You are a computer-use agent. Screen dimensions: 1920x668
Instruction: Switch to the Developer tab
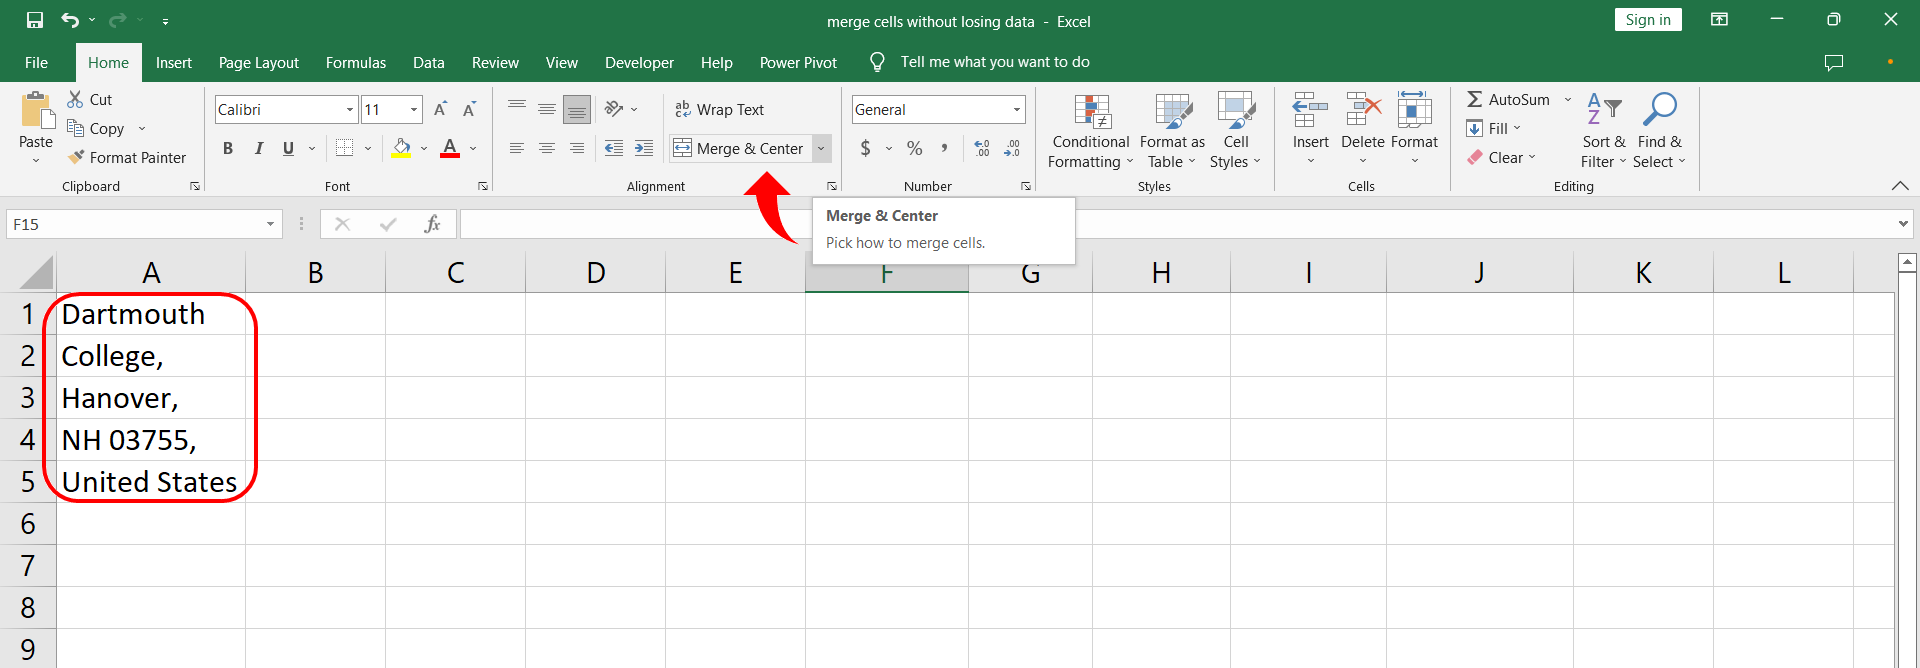(x=639, y=62)
